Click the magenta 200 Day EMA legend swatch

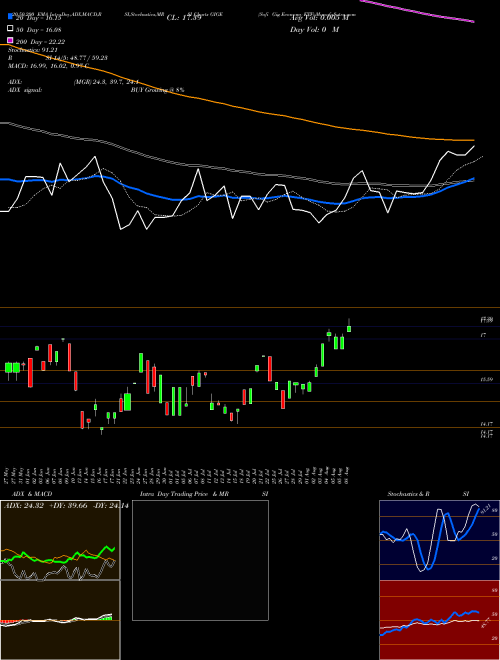point(10,41)
